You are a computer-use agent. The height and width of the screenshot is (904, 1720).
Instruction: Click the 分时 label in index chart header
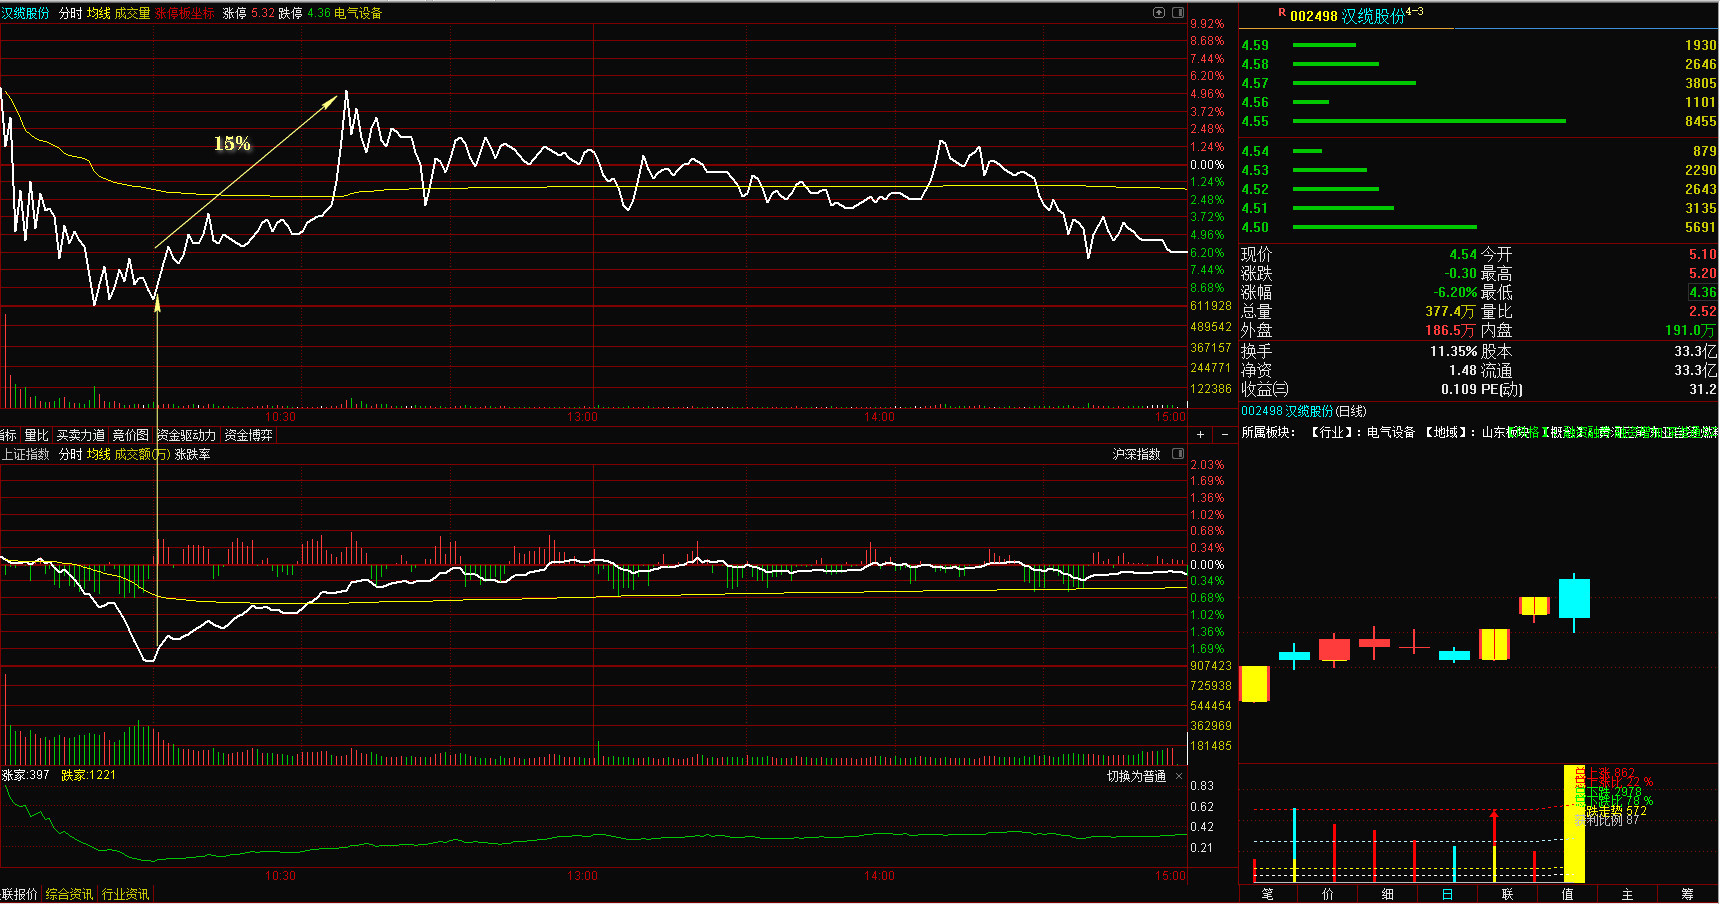[70, 454]
